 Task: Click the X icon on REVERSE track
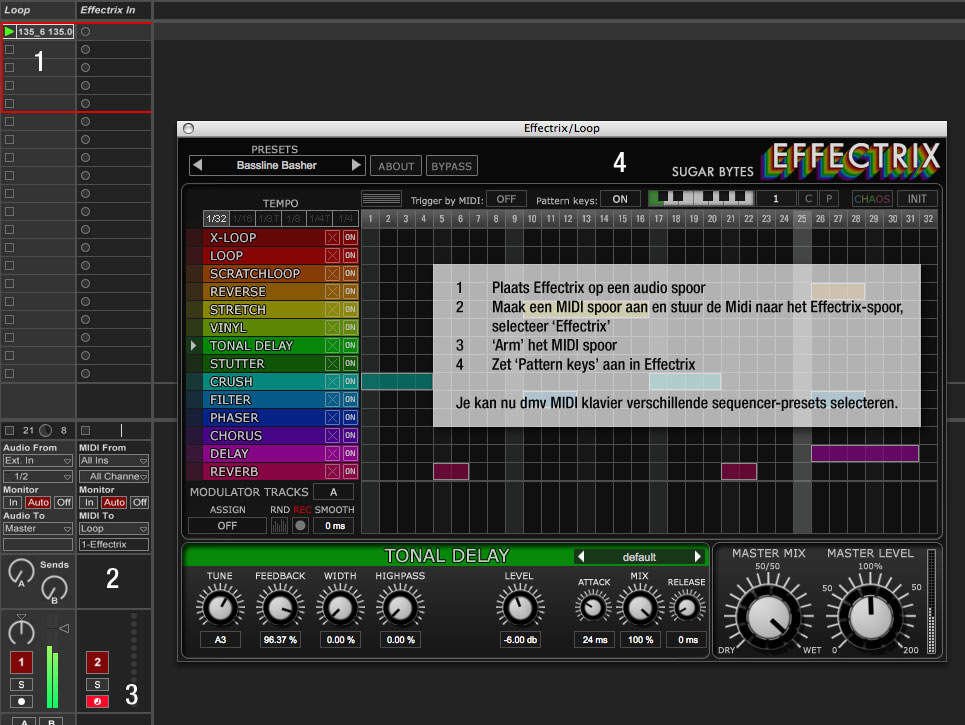tap(332, 291)
